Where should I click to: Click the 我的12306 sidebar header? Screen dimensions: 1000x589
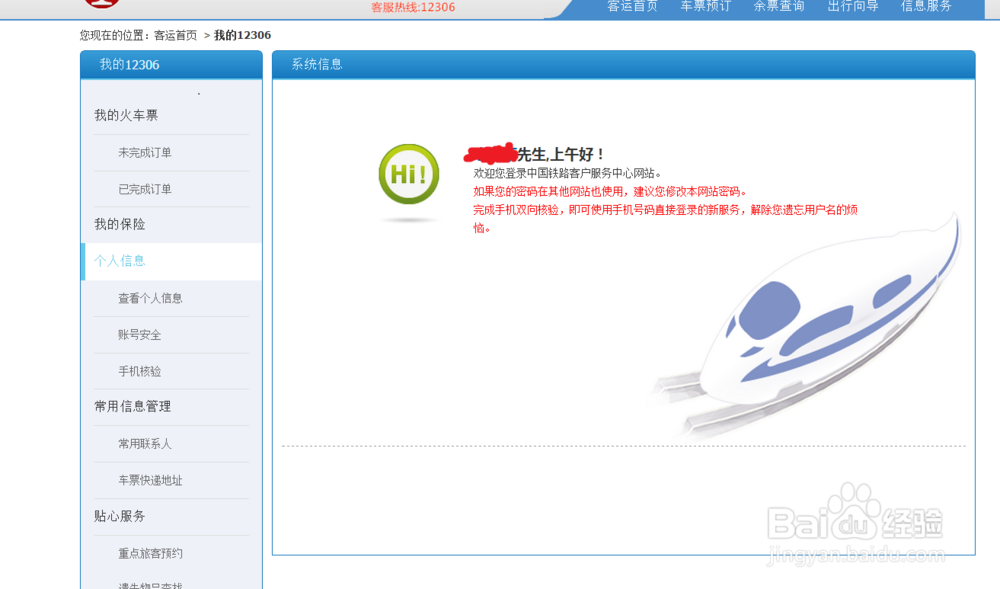click(x=171, y=64)
